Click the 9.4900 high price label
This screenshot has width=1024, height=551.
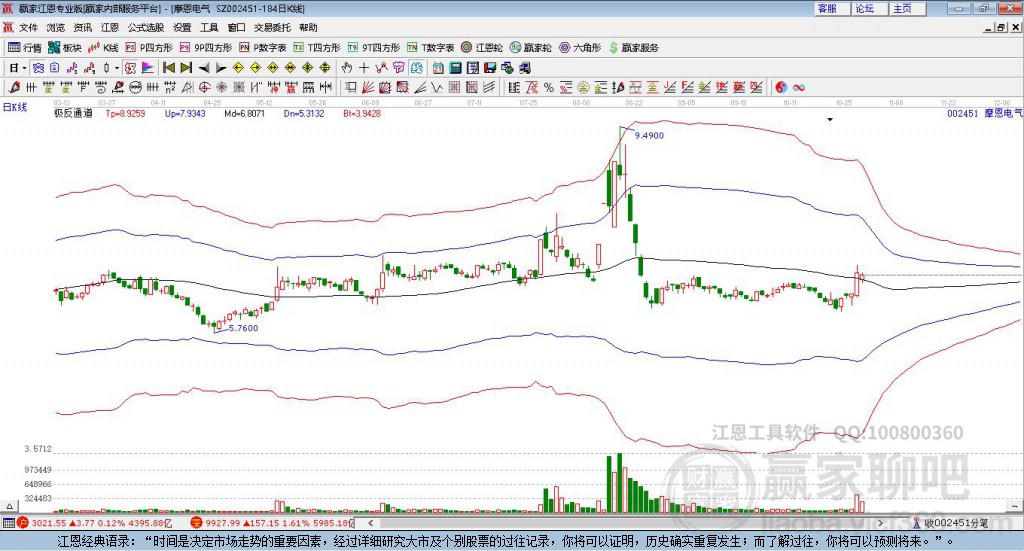click(x=649, y=135)
